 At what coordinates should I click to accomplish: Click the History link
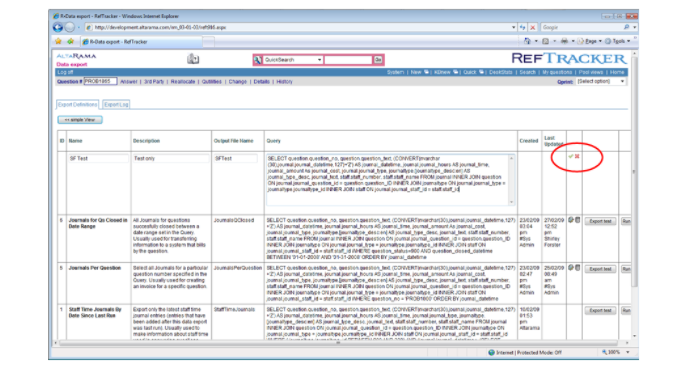tap(284, 82)
